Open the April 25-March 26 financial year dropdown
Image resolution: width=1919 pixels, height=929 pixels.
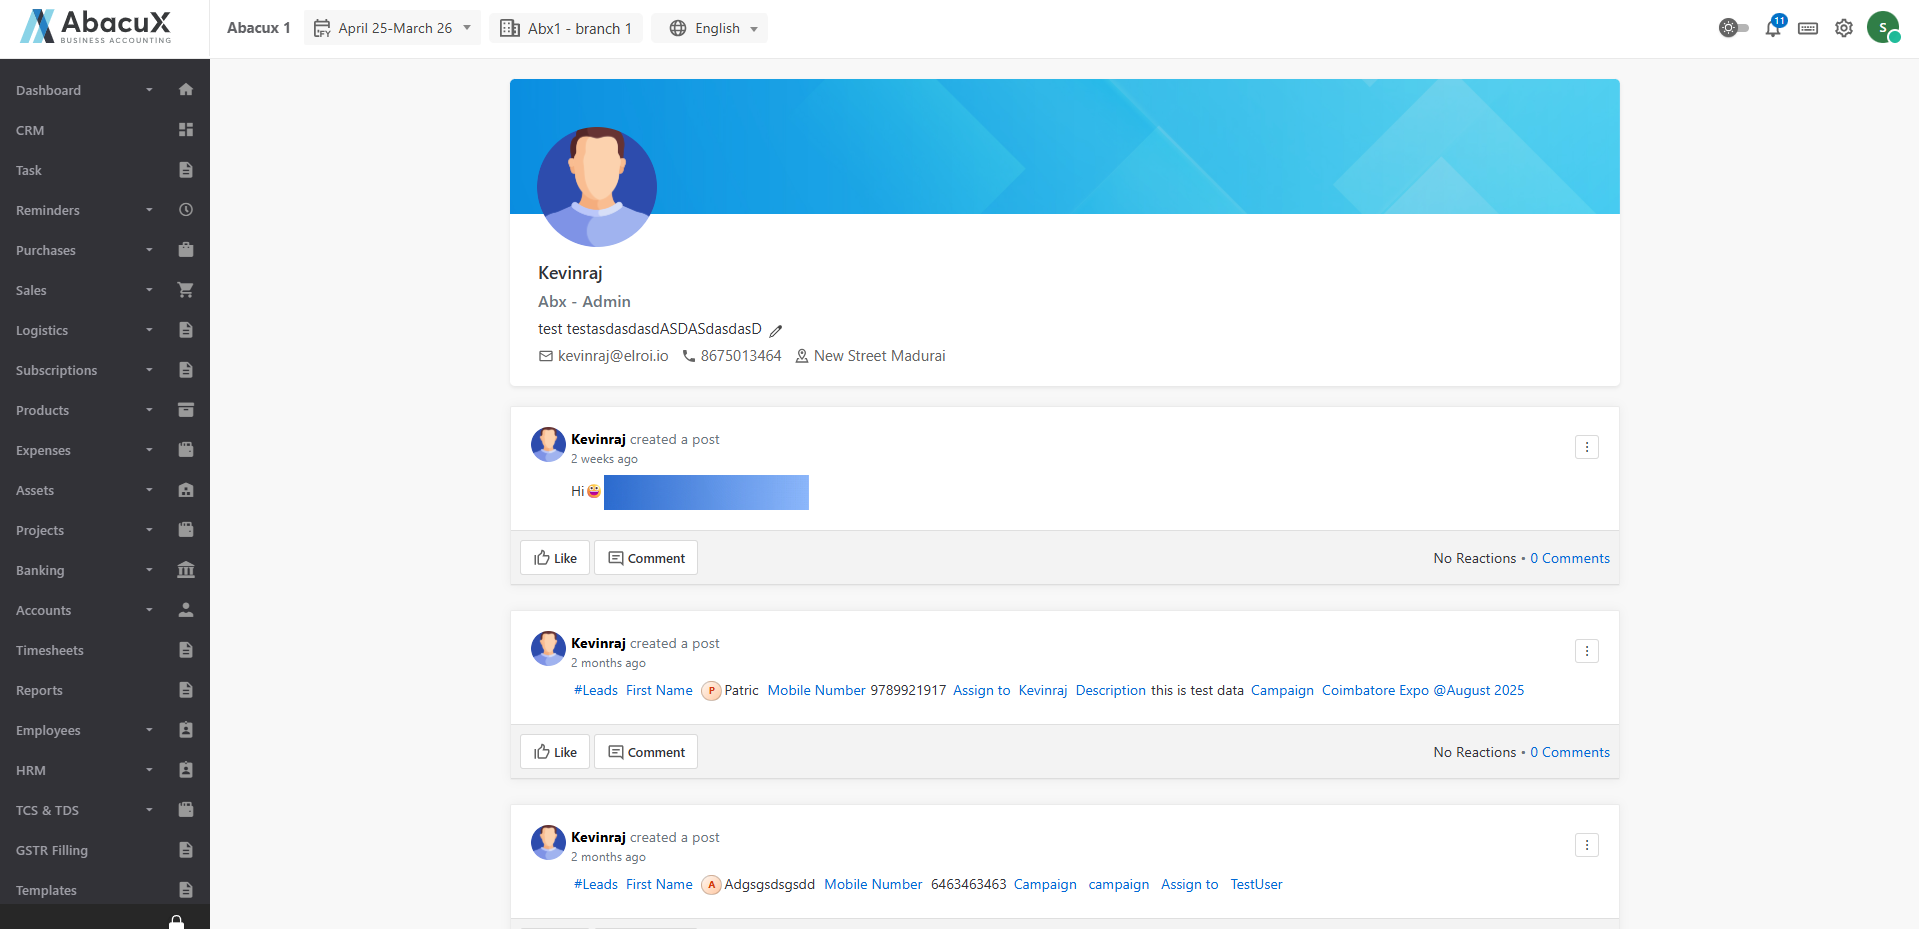click(x=392, y=28)
